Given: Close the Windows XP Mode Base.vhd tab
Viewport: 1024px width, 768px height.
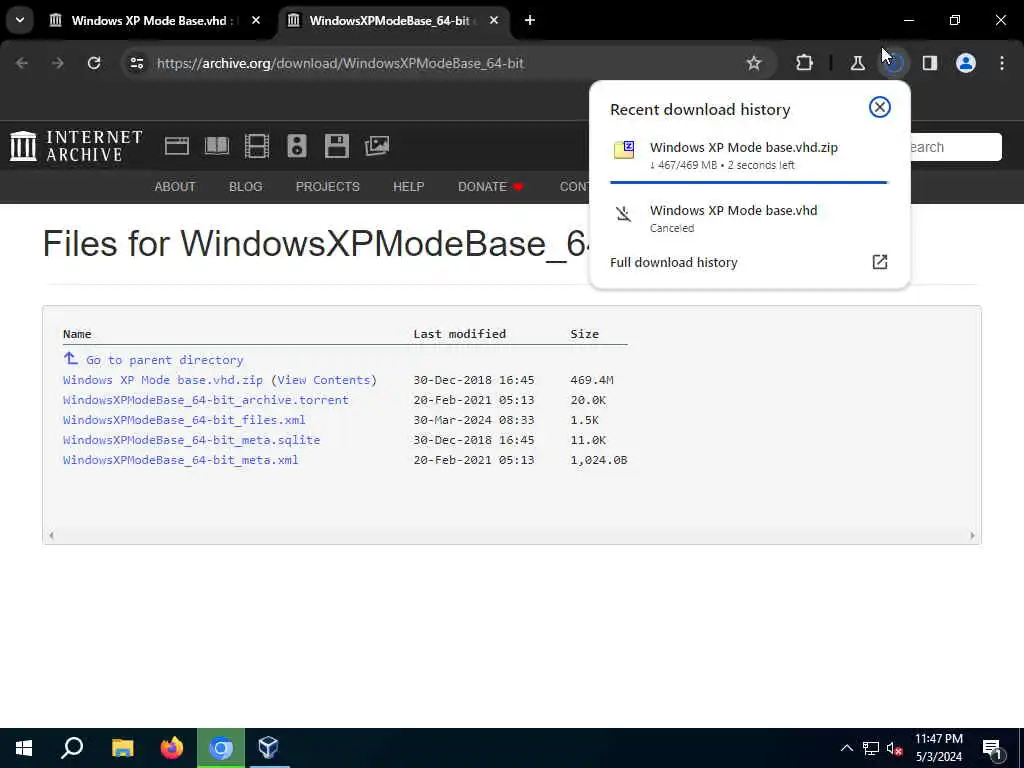Looking at the screenshot, I should [x=256, y=20].
